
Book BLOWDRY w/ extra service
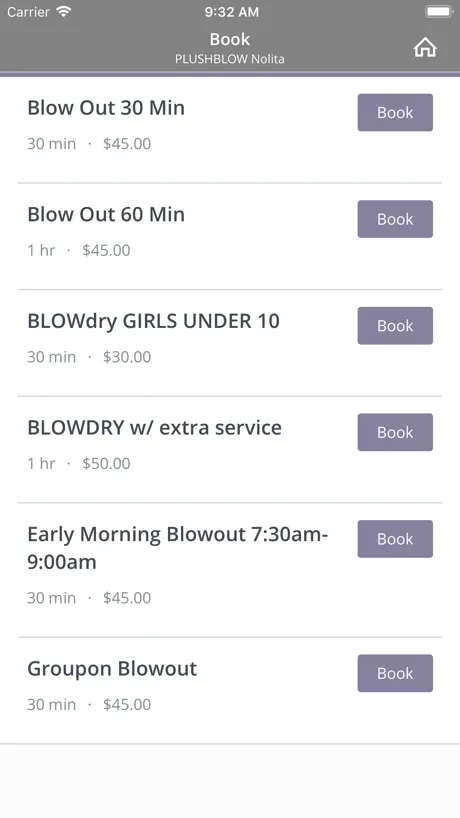point(395,432)
